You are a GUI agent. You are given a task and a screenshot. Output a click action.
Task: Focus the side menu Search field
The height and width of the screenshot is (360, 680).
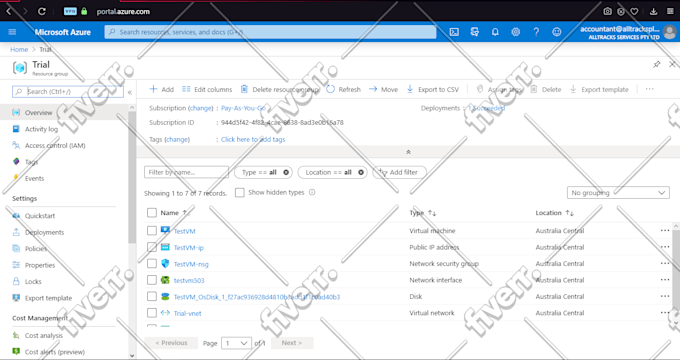coord(68,92)
